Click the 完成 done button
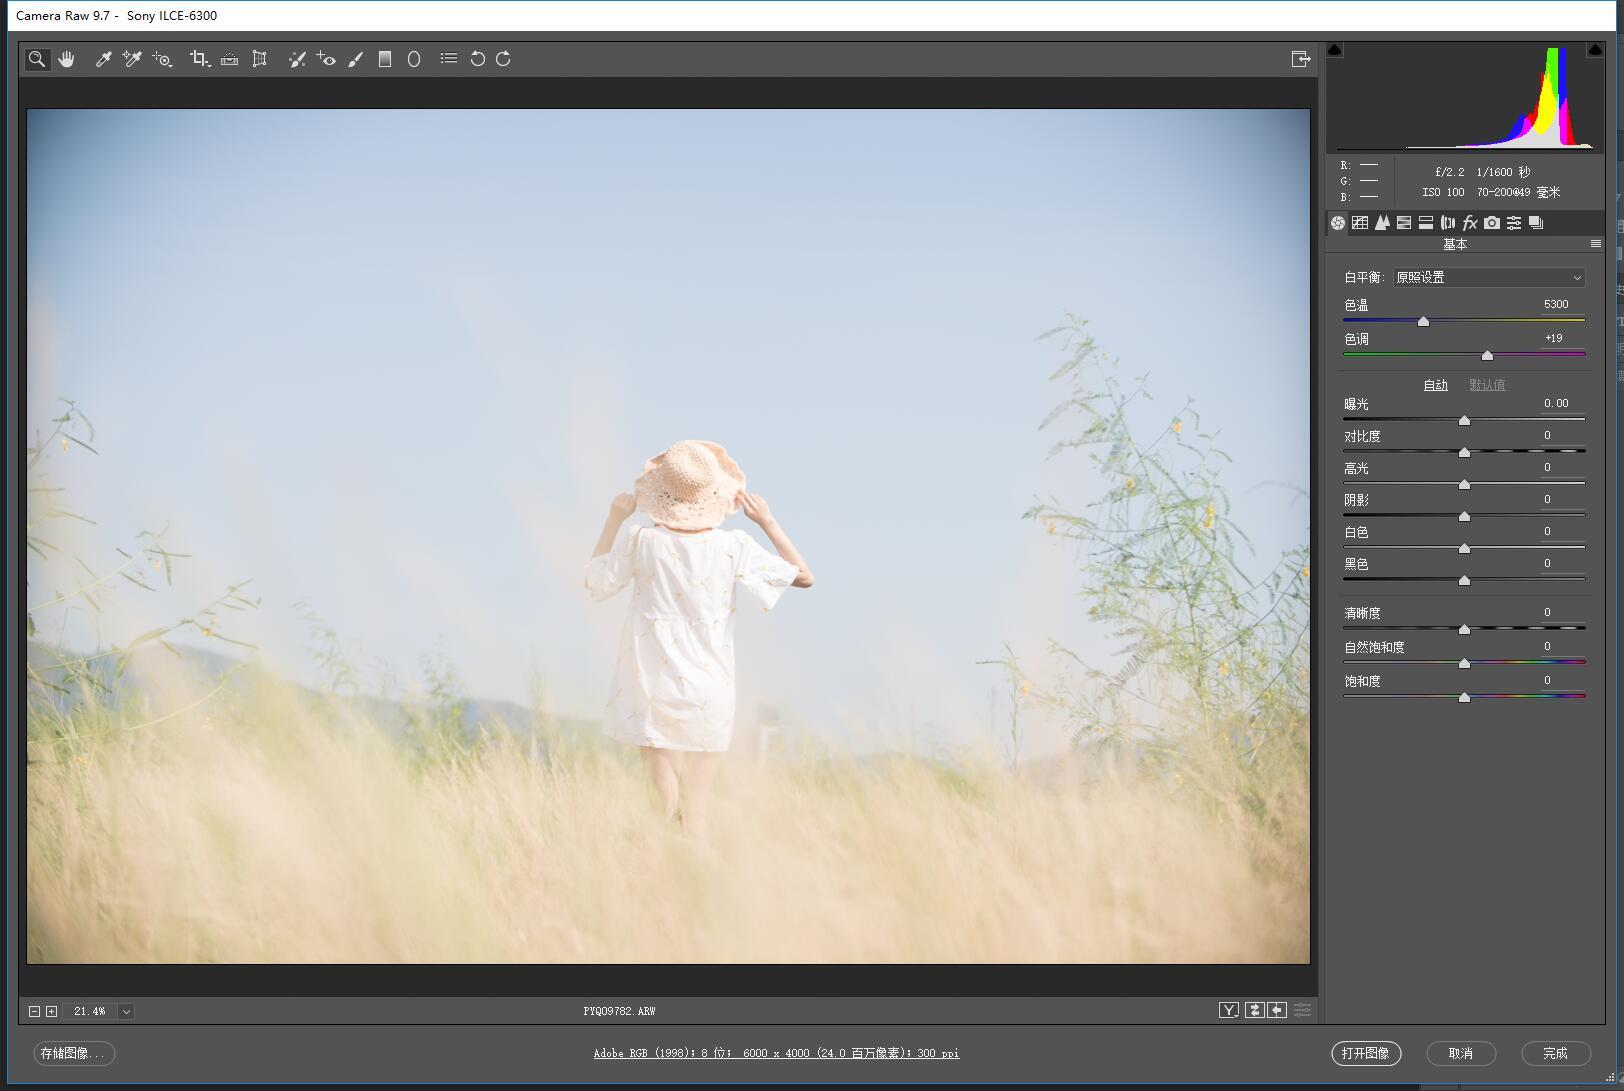The height and width of the screenshot is (1091, 1624). click(1556, 1053)
